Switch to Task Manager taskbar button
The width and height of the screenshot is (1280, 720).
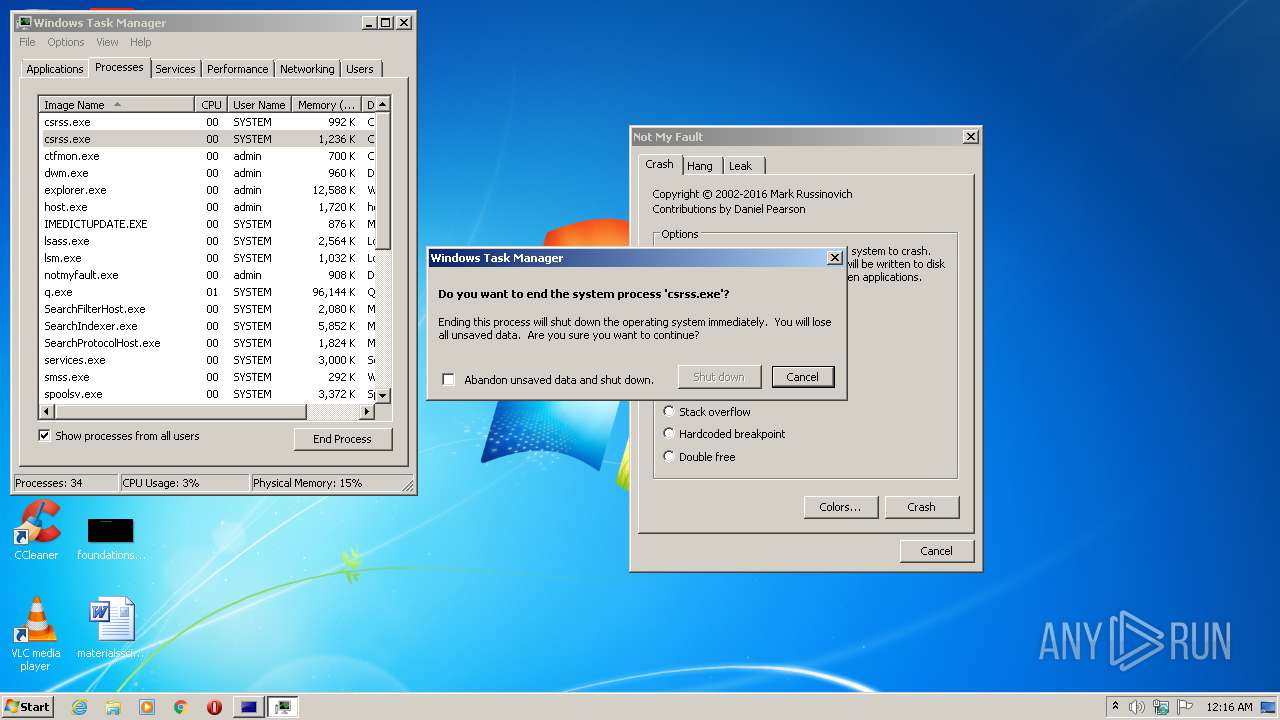click(x=283, y=707)
